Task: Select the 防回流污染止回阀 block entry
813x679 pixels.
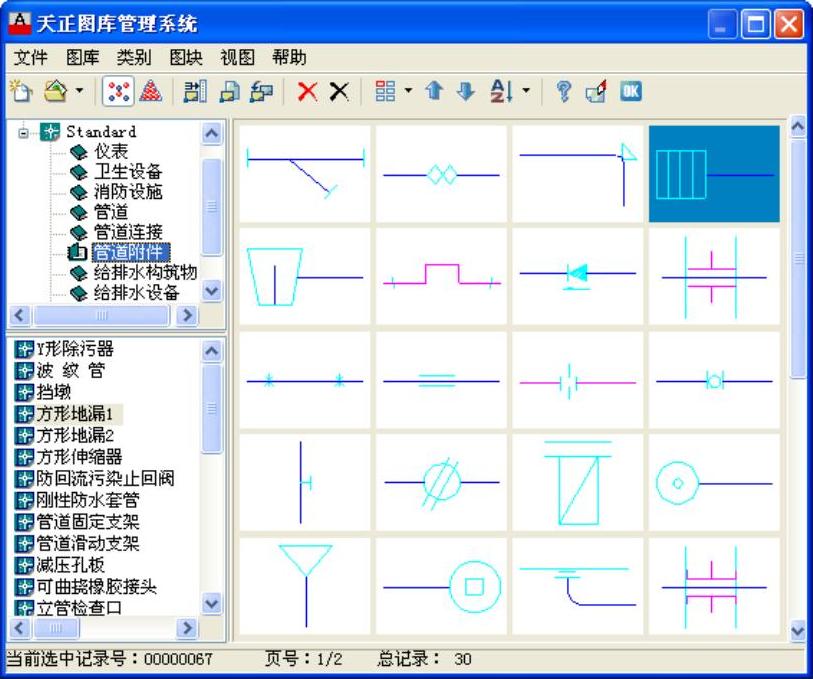Action: tap(105, 478)
